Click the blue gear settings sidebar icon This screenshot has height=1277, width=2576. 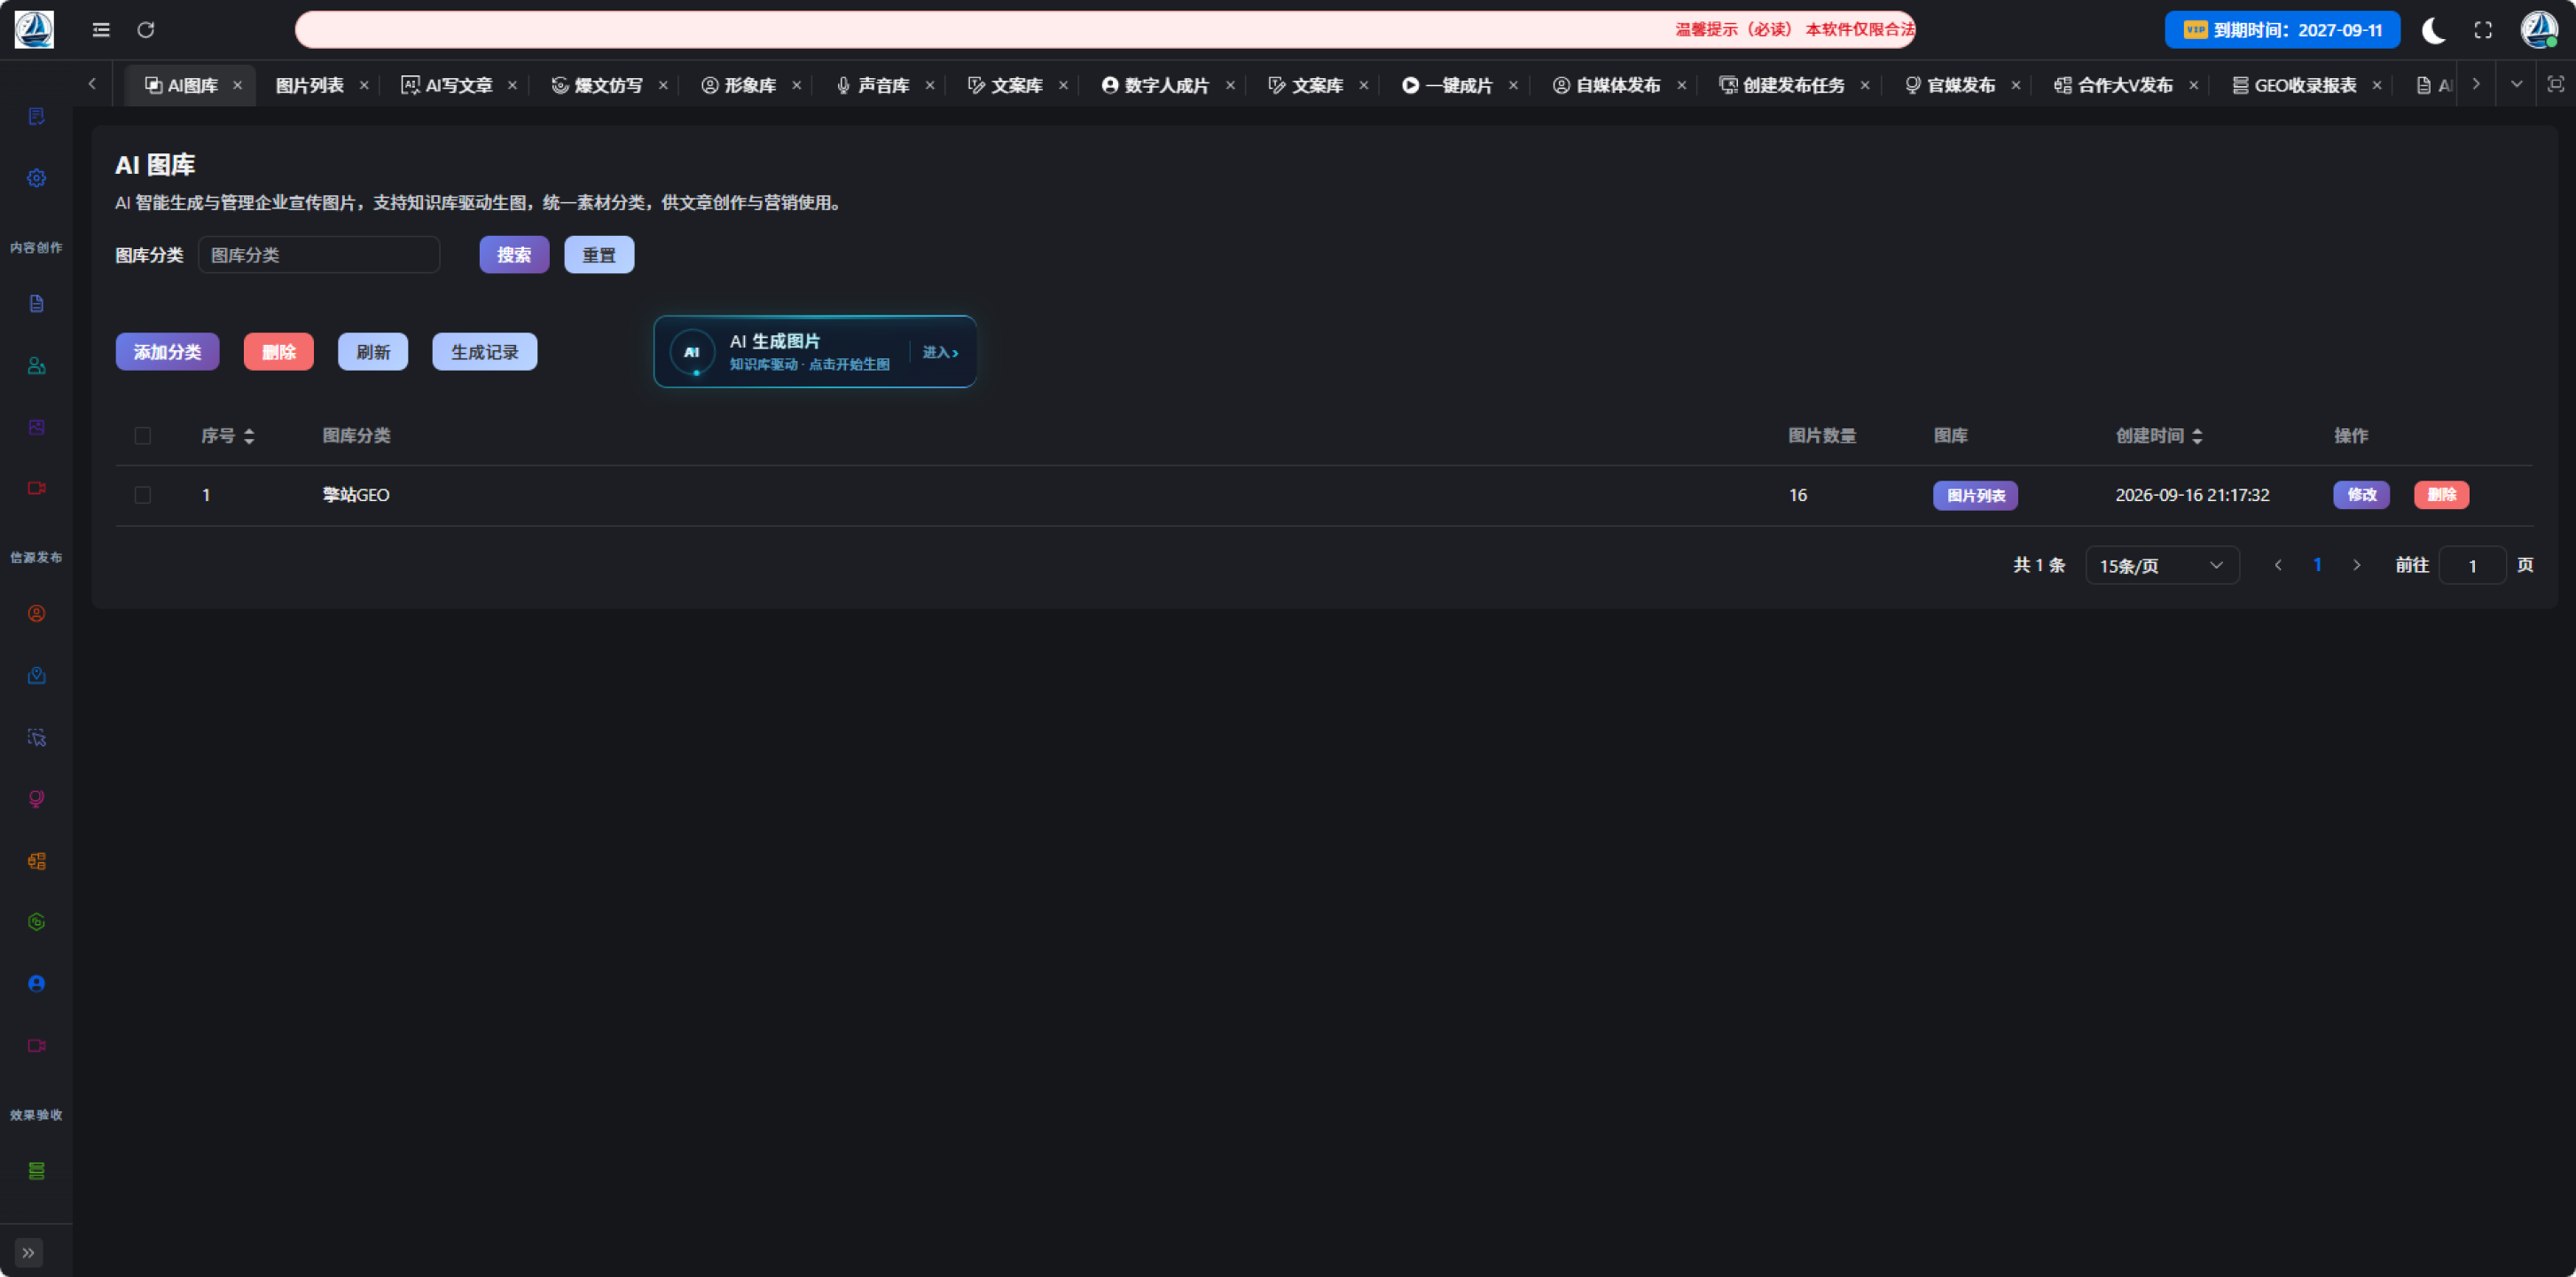(36, 178)
